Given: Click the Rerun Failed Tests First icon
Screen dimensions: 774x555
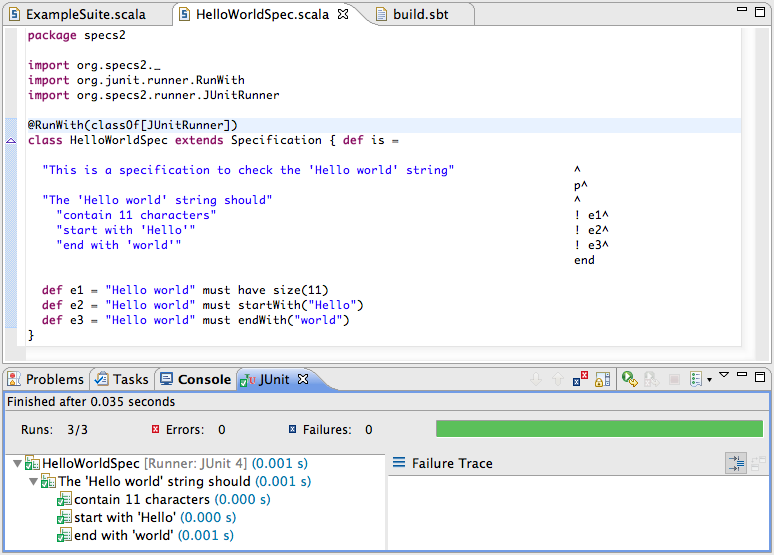Looking at the screenshot, I should click(651, 380).
